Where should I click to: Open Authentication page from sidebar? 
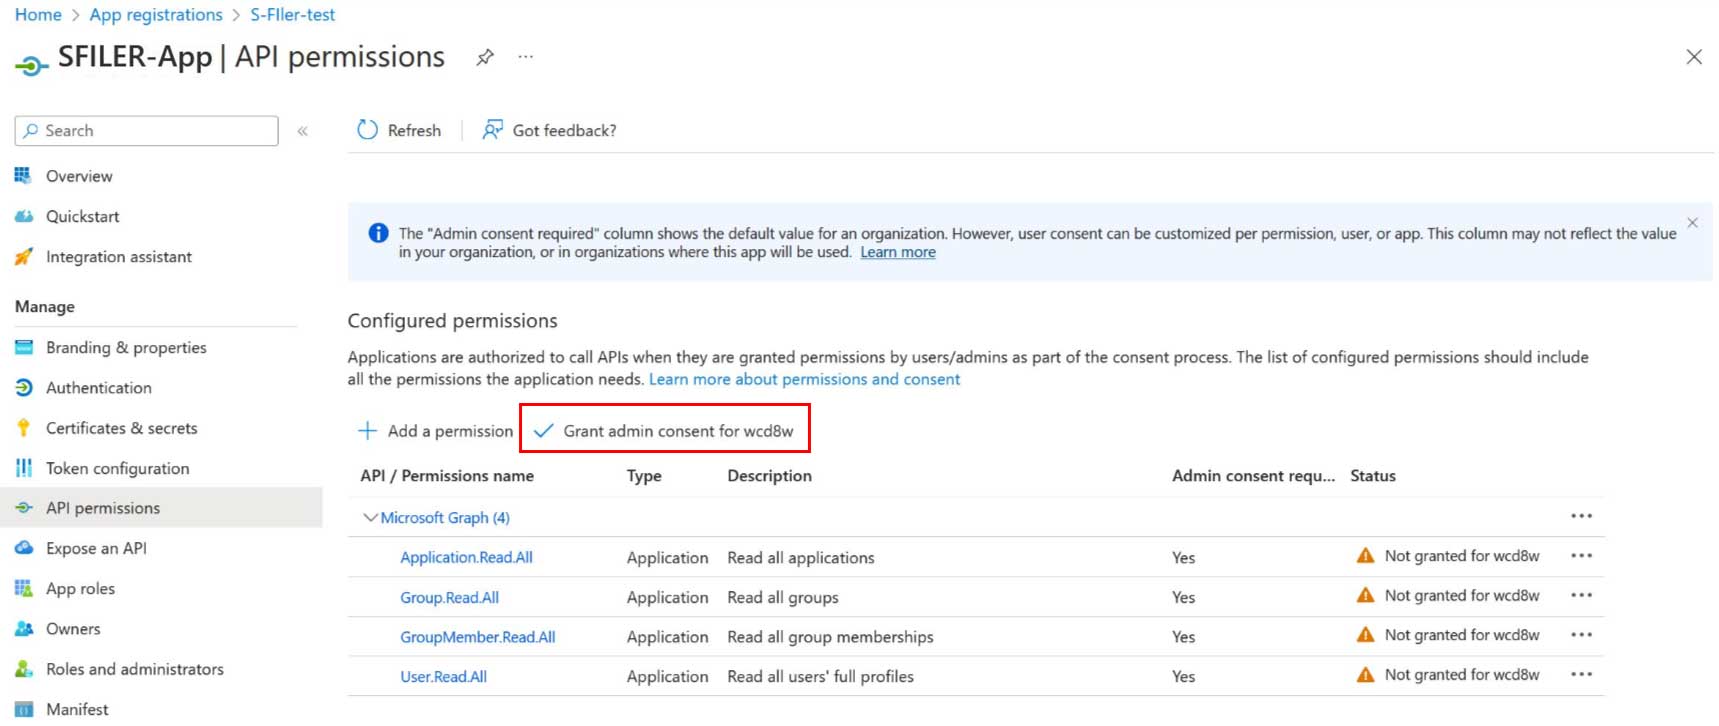pos(99,388)
